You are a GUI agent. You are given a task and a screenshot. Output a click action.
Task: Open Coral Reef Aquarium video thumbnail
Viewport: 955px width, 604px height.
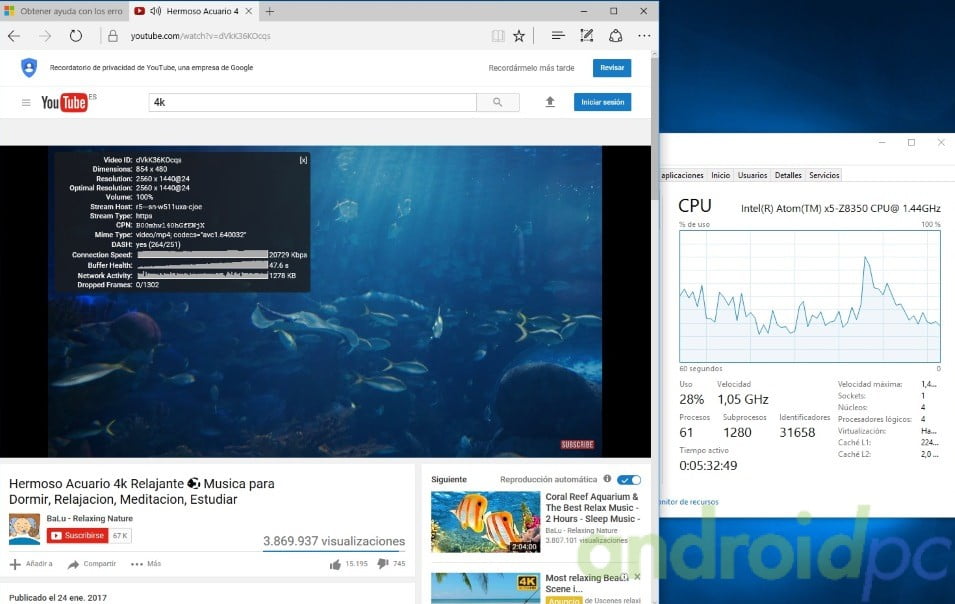coord(485,522)
